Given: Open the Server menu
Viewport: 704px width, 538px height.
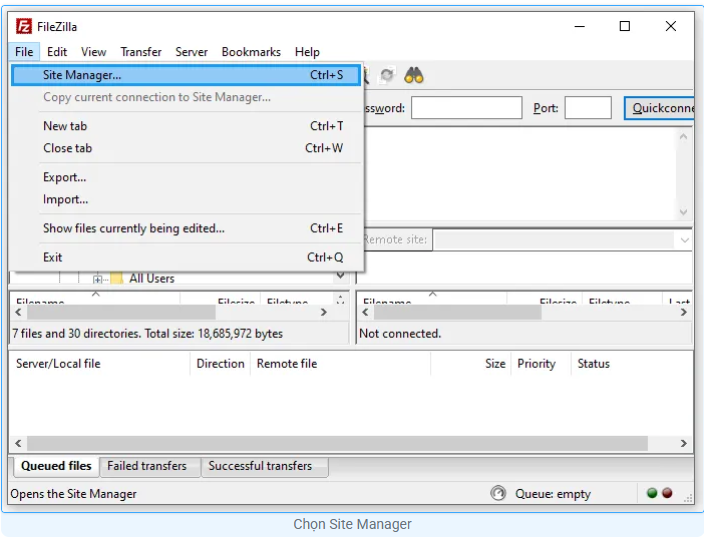Looking at the screenshot, I should coord(191,52).
